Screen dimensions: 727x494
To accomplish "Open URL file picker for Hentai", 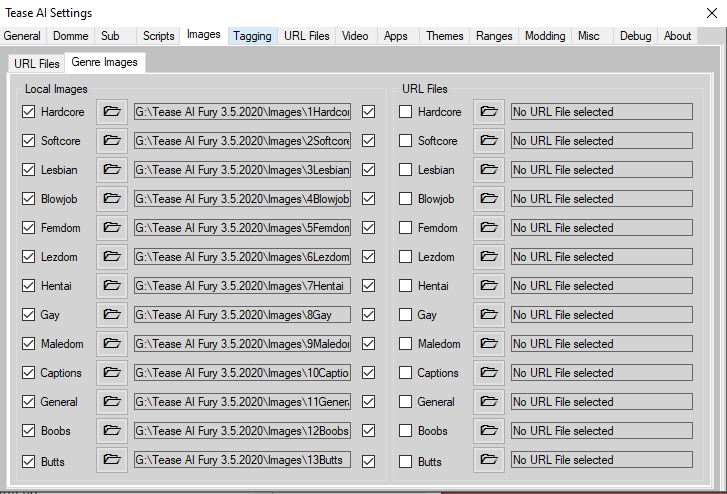I will 489,286.
